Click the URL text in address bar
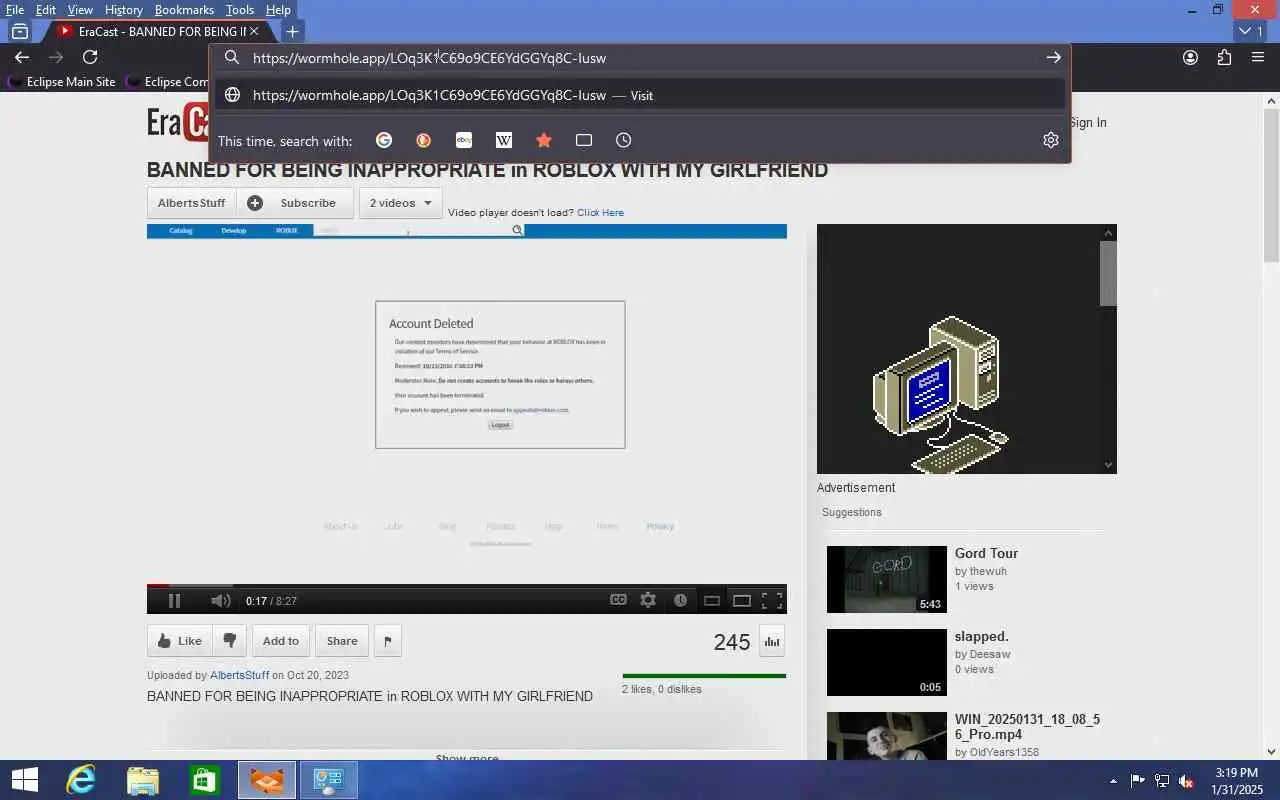 [429, 58]
